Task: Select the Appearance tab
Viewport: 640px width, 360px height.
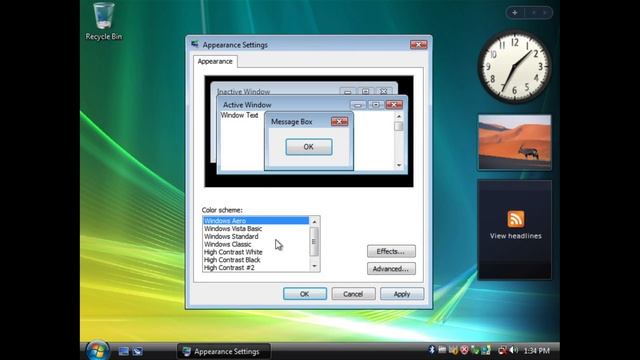Action: tap(215, 61)
